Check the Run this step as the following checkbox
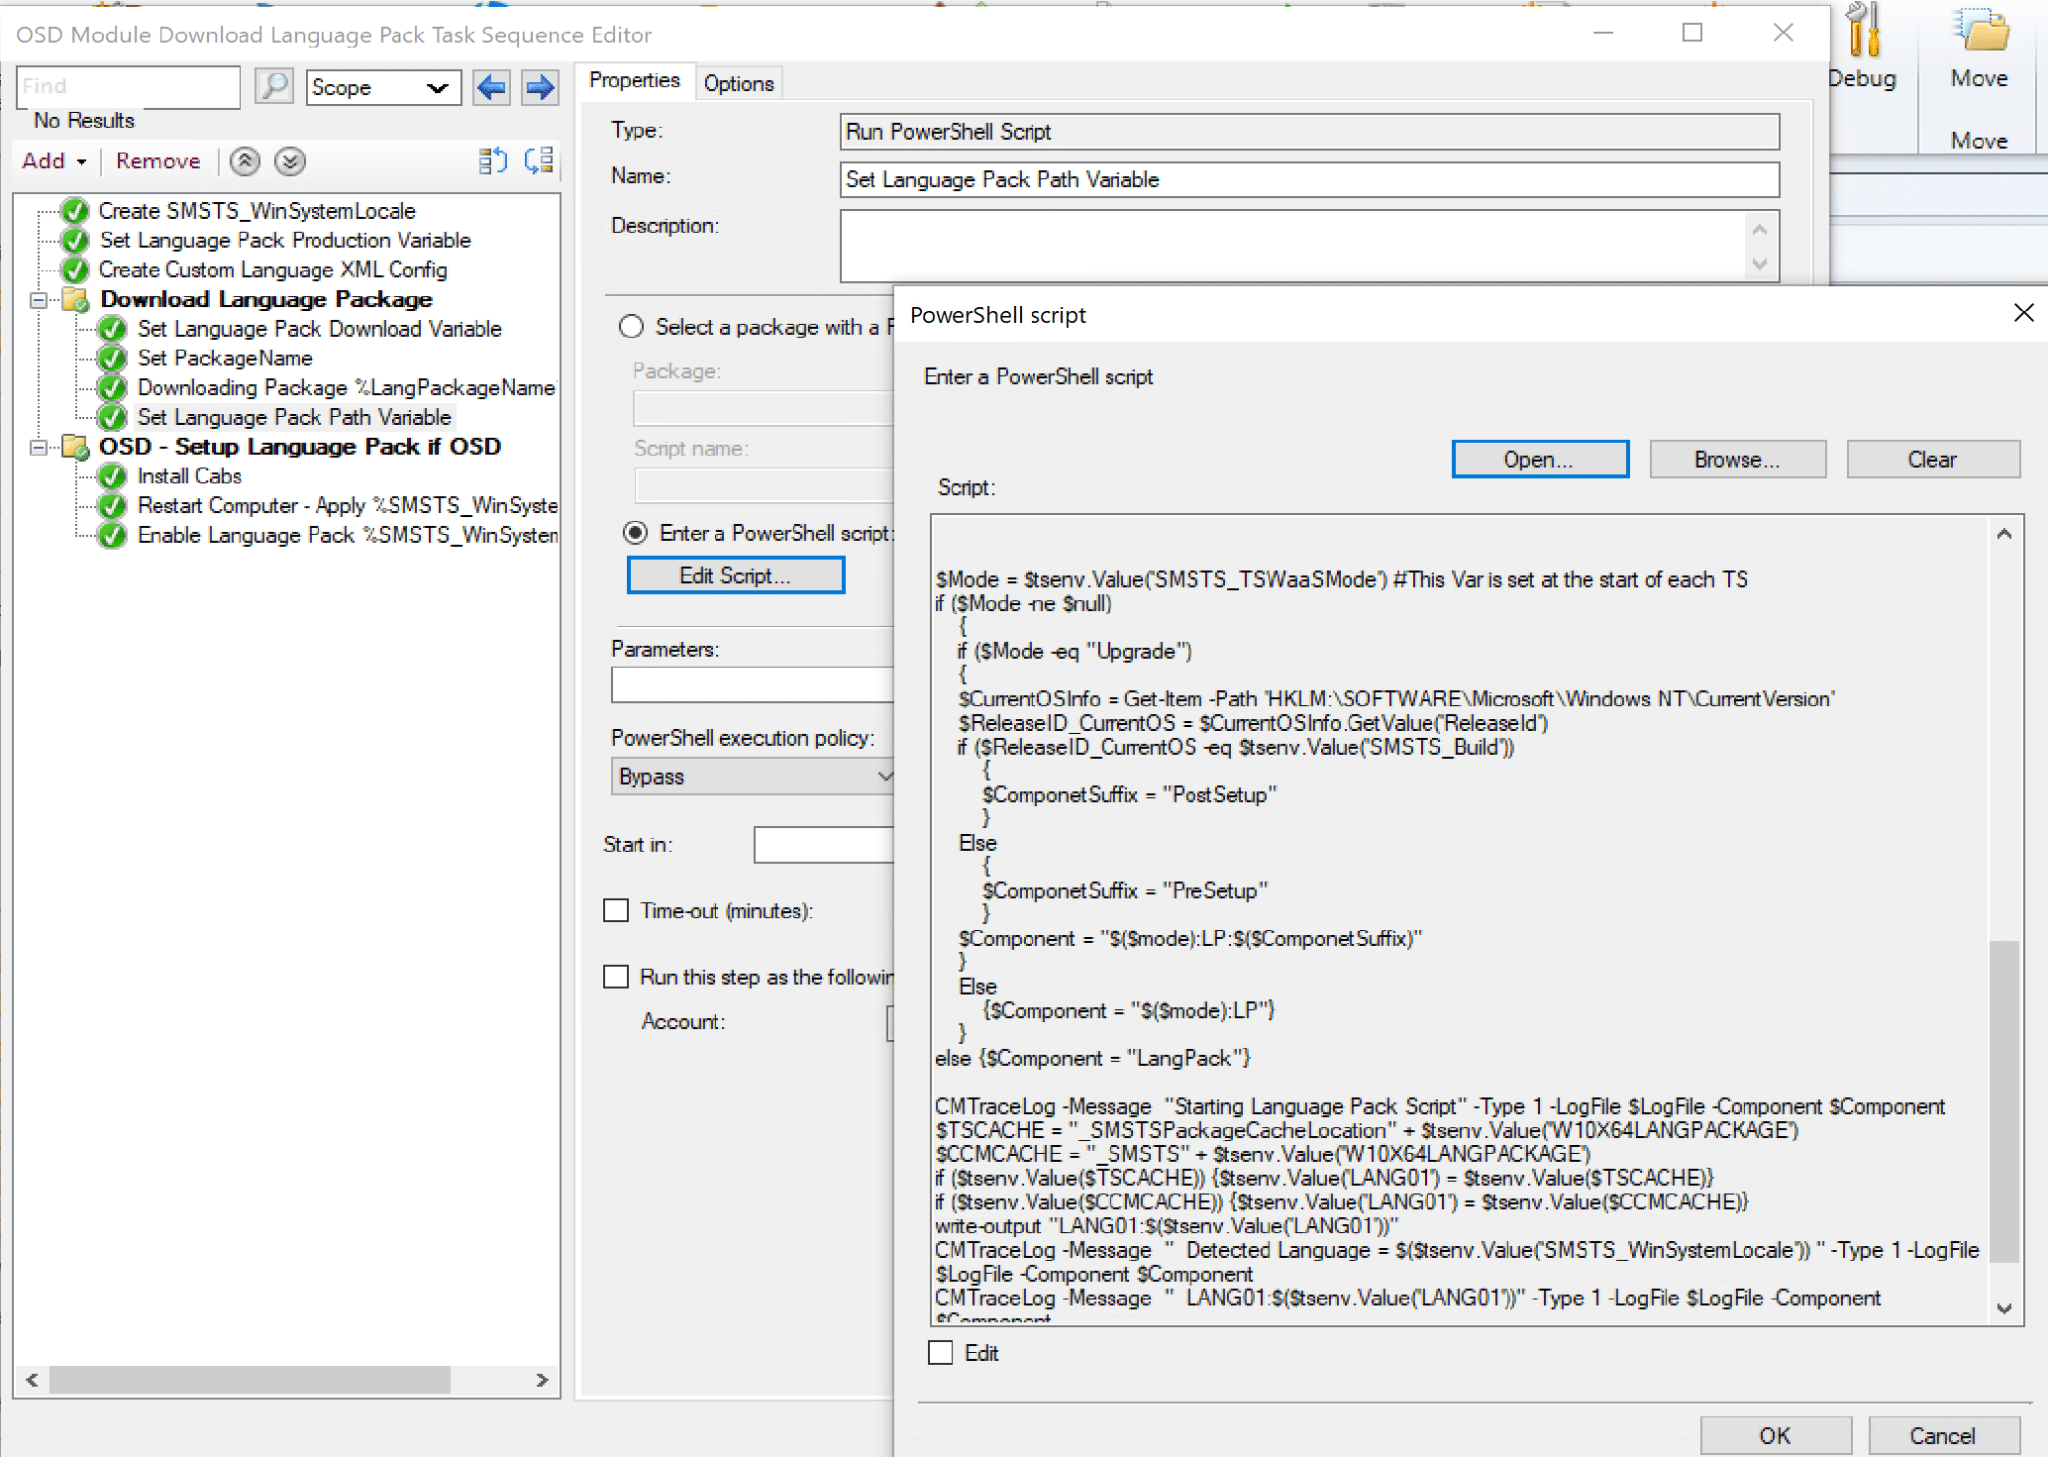2048x1457 pixels. (x=616, y=976)
